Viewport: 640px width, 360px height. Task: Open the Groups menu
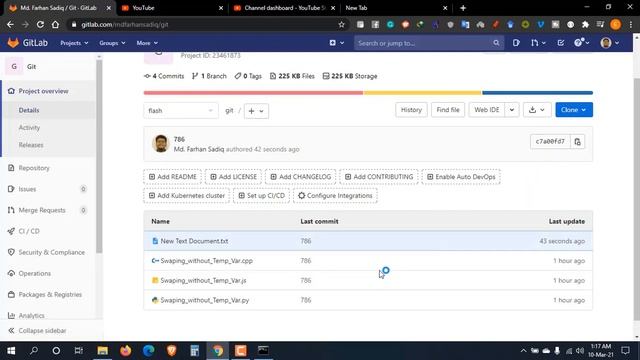click(x=112, y=43)
